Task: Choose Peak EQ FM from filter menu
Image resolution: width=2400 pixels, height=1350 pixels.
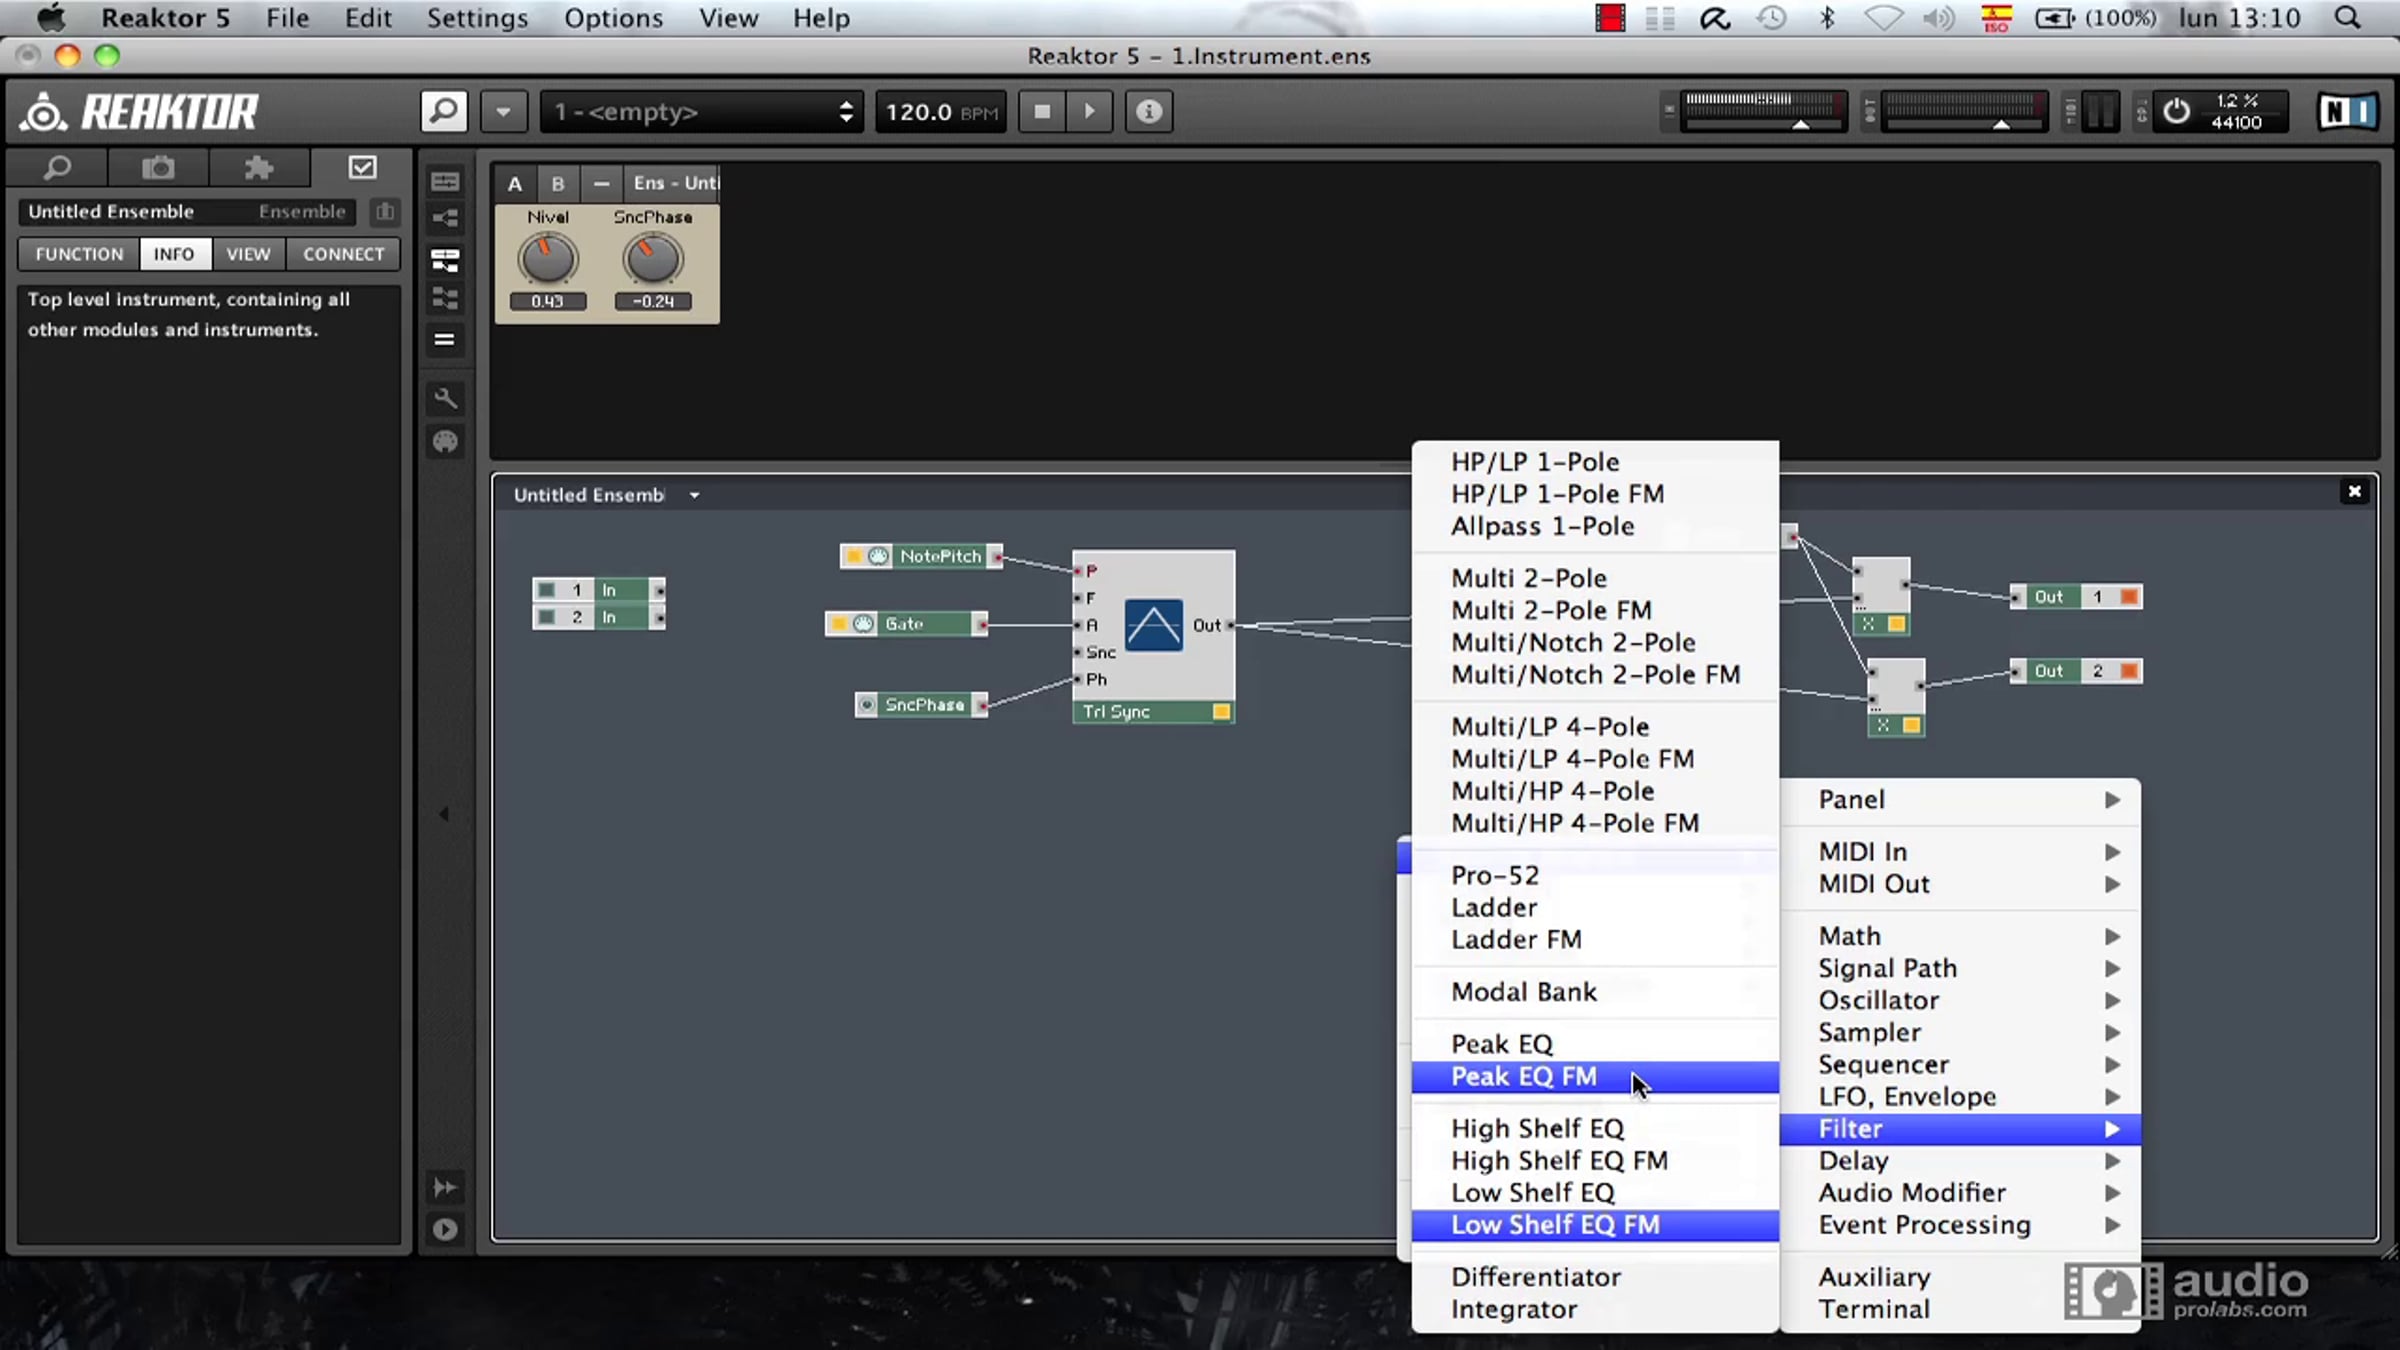Action: [1524, 1077]
